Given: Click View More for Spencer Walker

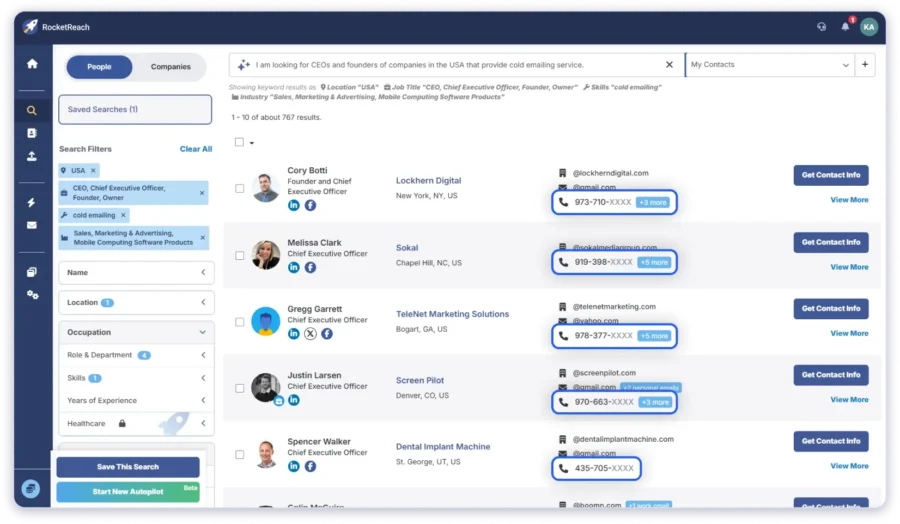Looking at the screenshot, I should coord(849,466).
